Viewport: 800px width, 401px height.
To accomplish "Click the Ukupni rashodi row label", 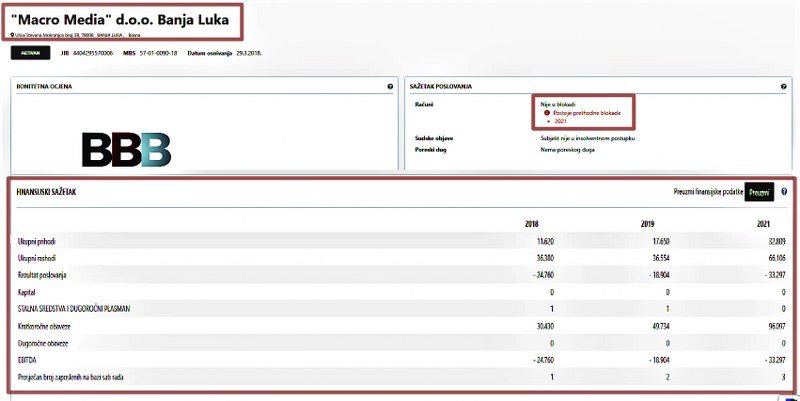I will [x=36, y=258].
